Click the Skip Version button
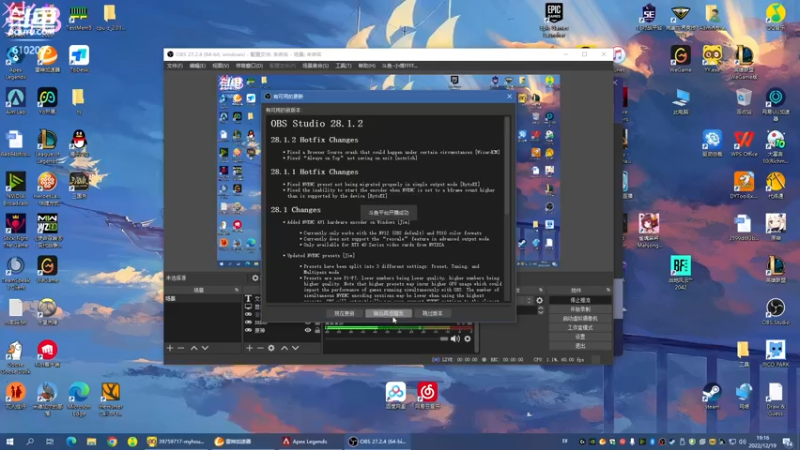This screenshot has height=450, width=800. pyautogui.click(x=433, y=313)
